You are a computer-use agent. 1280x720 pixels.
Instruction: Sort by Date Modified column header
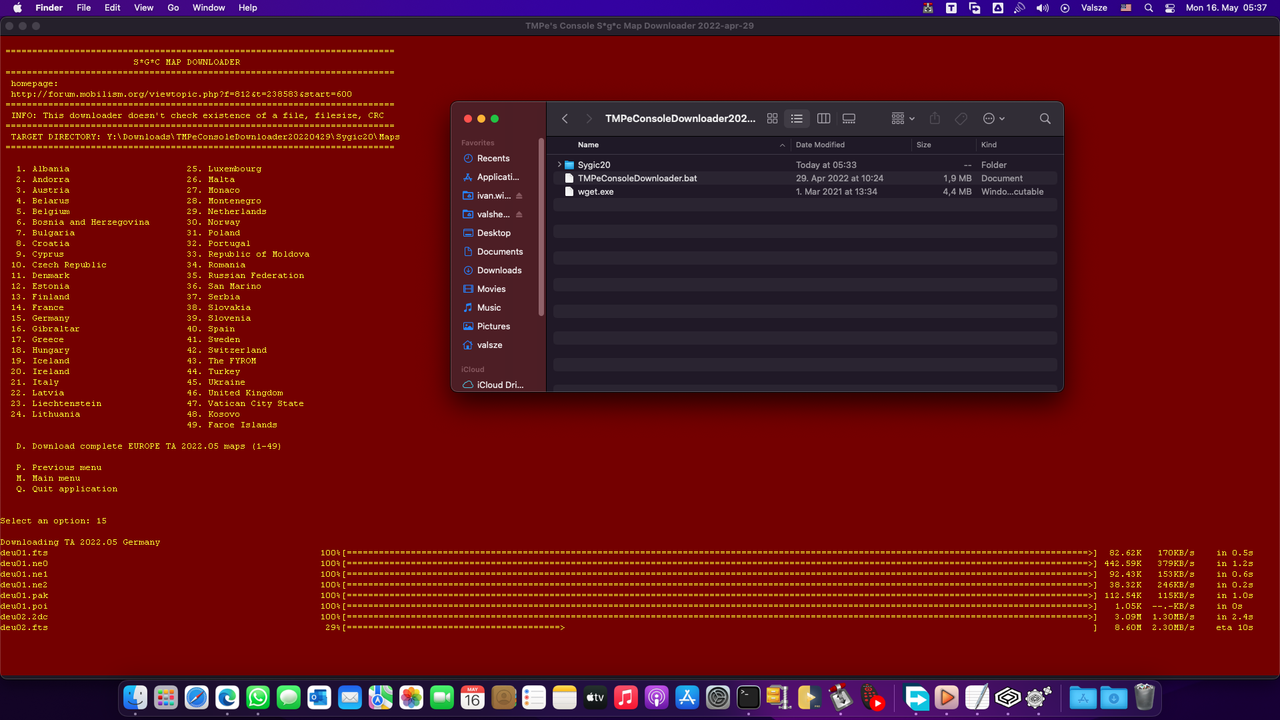click(x=820, y=145)
